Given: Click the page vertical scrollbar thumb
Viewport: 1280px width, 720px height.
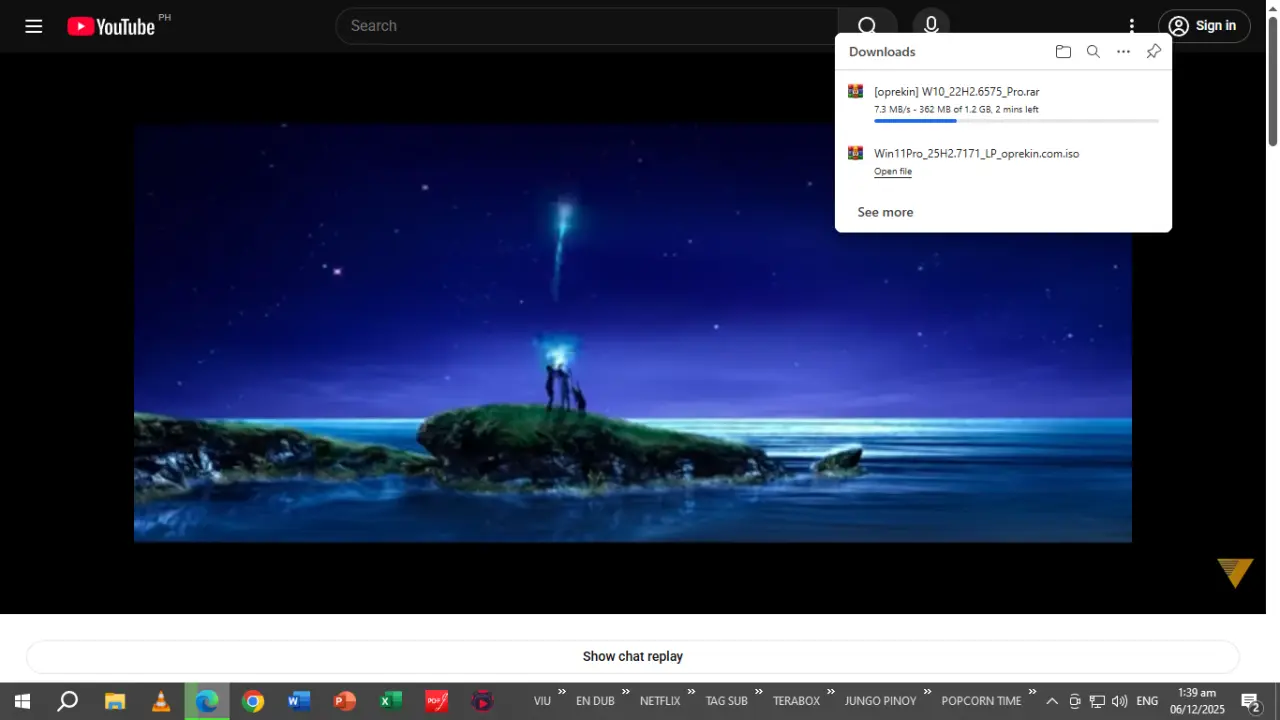Looking at the screenshot, I should [1273, 81].
